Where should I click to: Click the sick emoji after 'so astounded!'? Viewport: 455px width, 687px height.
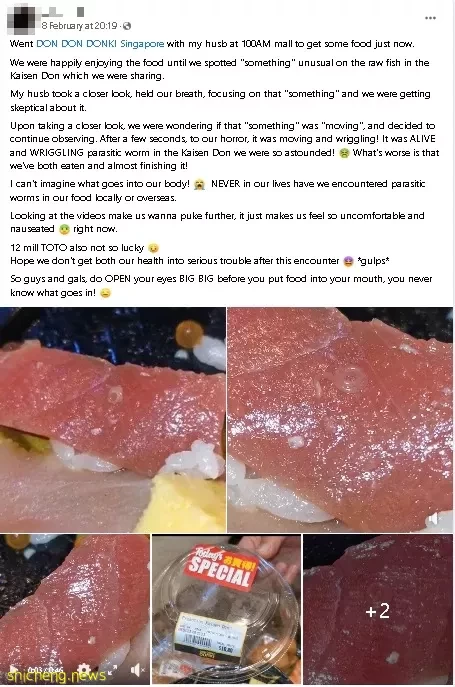pos(344,153)
